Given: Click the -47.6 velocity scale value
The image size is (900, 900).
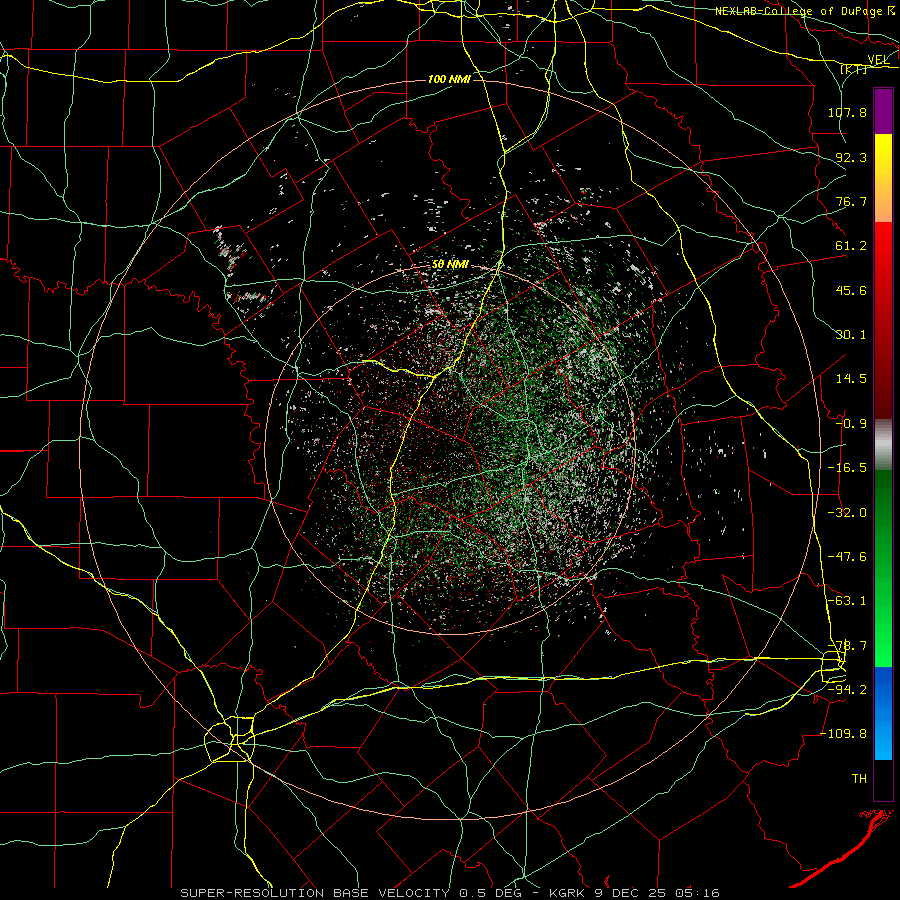Looking at the screenshot, I should (x=847, y=557).
